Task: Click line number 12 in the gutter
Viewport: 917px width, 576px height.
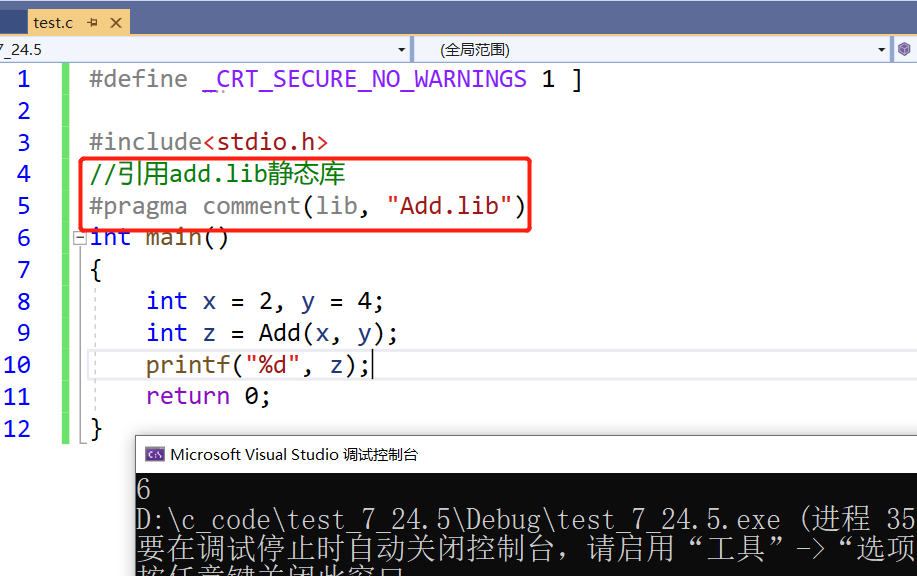Action: pyautogui.click(x=17, y=429)
